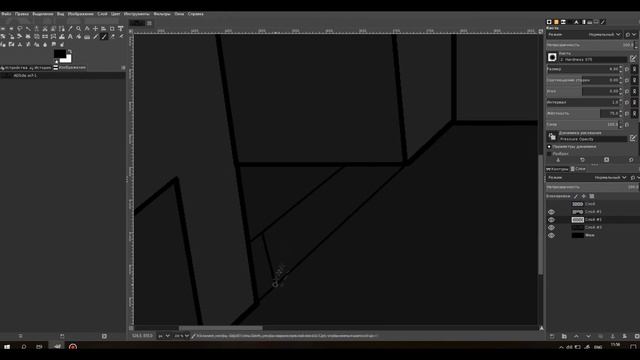The image size is (640, 360).
Task: Select the Gradient tool
Action: (x=87, y=37)
